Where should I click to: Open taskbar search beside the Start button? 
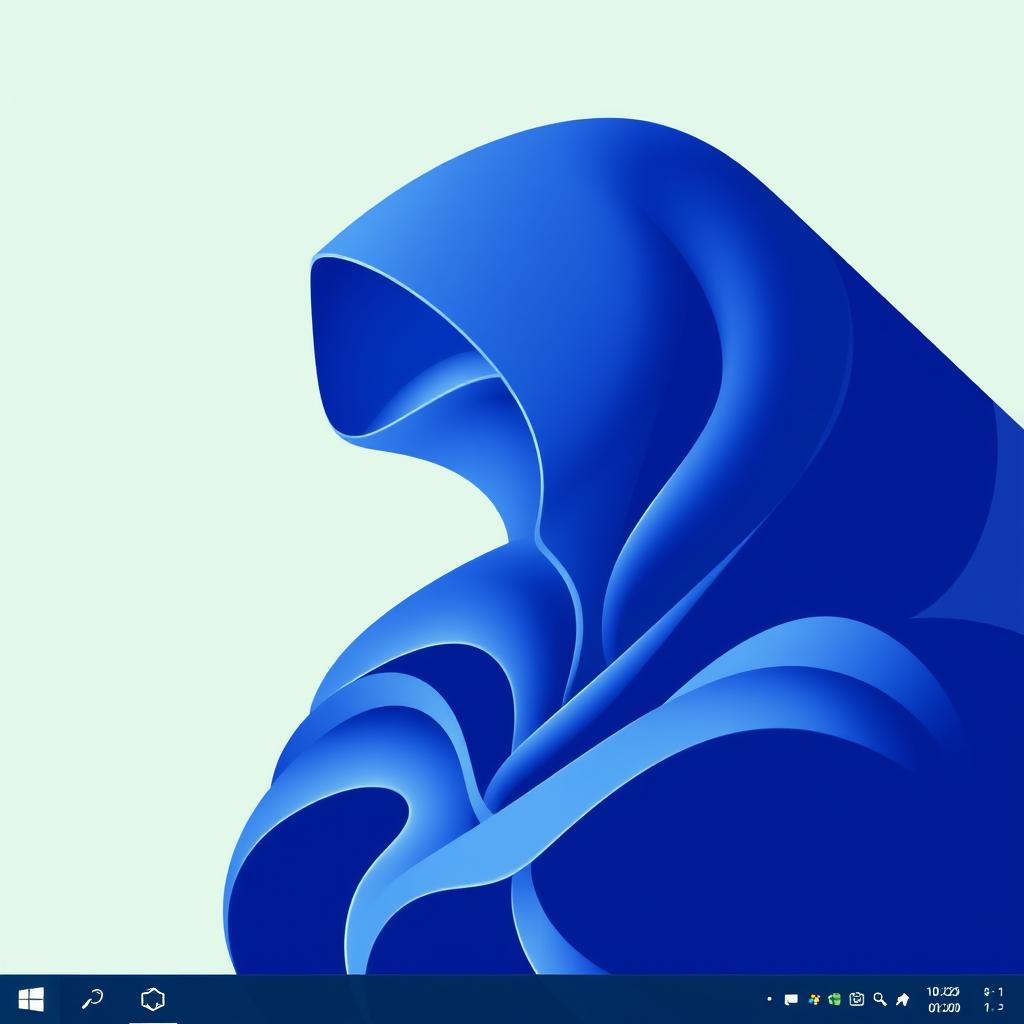click(92, 999)
